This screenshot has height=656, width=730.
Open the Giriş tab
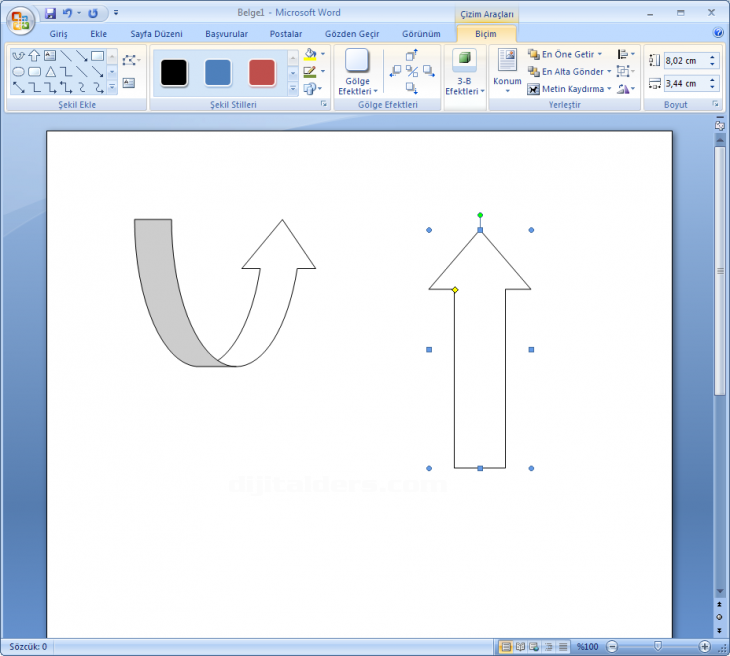point(59,34)
